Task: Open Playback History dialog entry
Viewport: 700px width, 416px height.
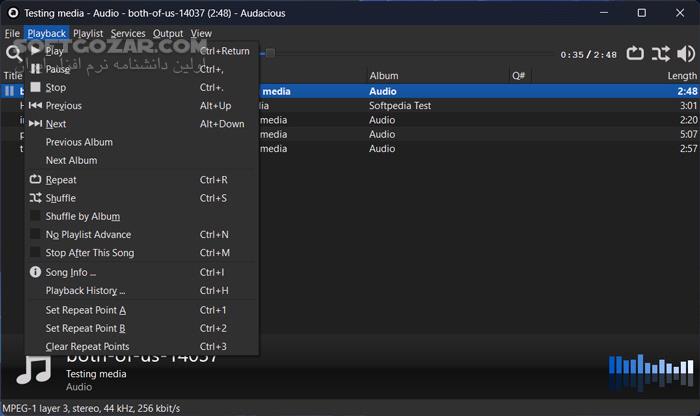Action: pyautogui.click(x=85, y=291)
